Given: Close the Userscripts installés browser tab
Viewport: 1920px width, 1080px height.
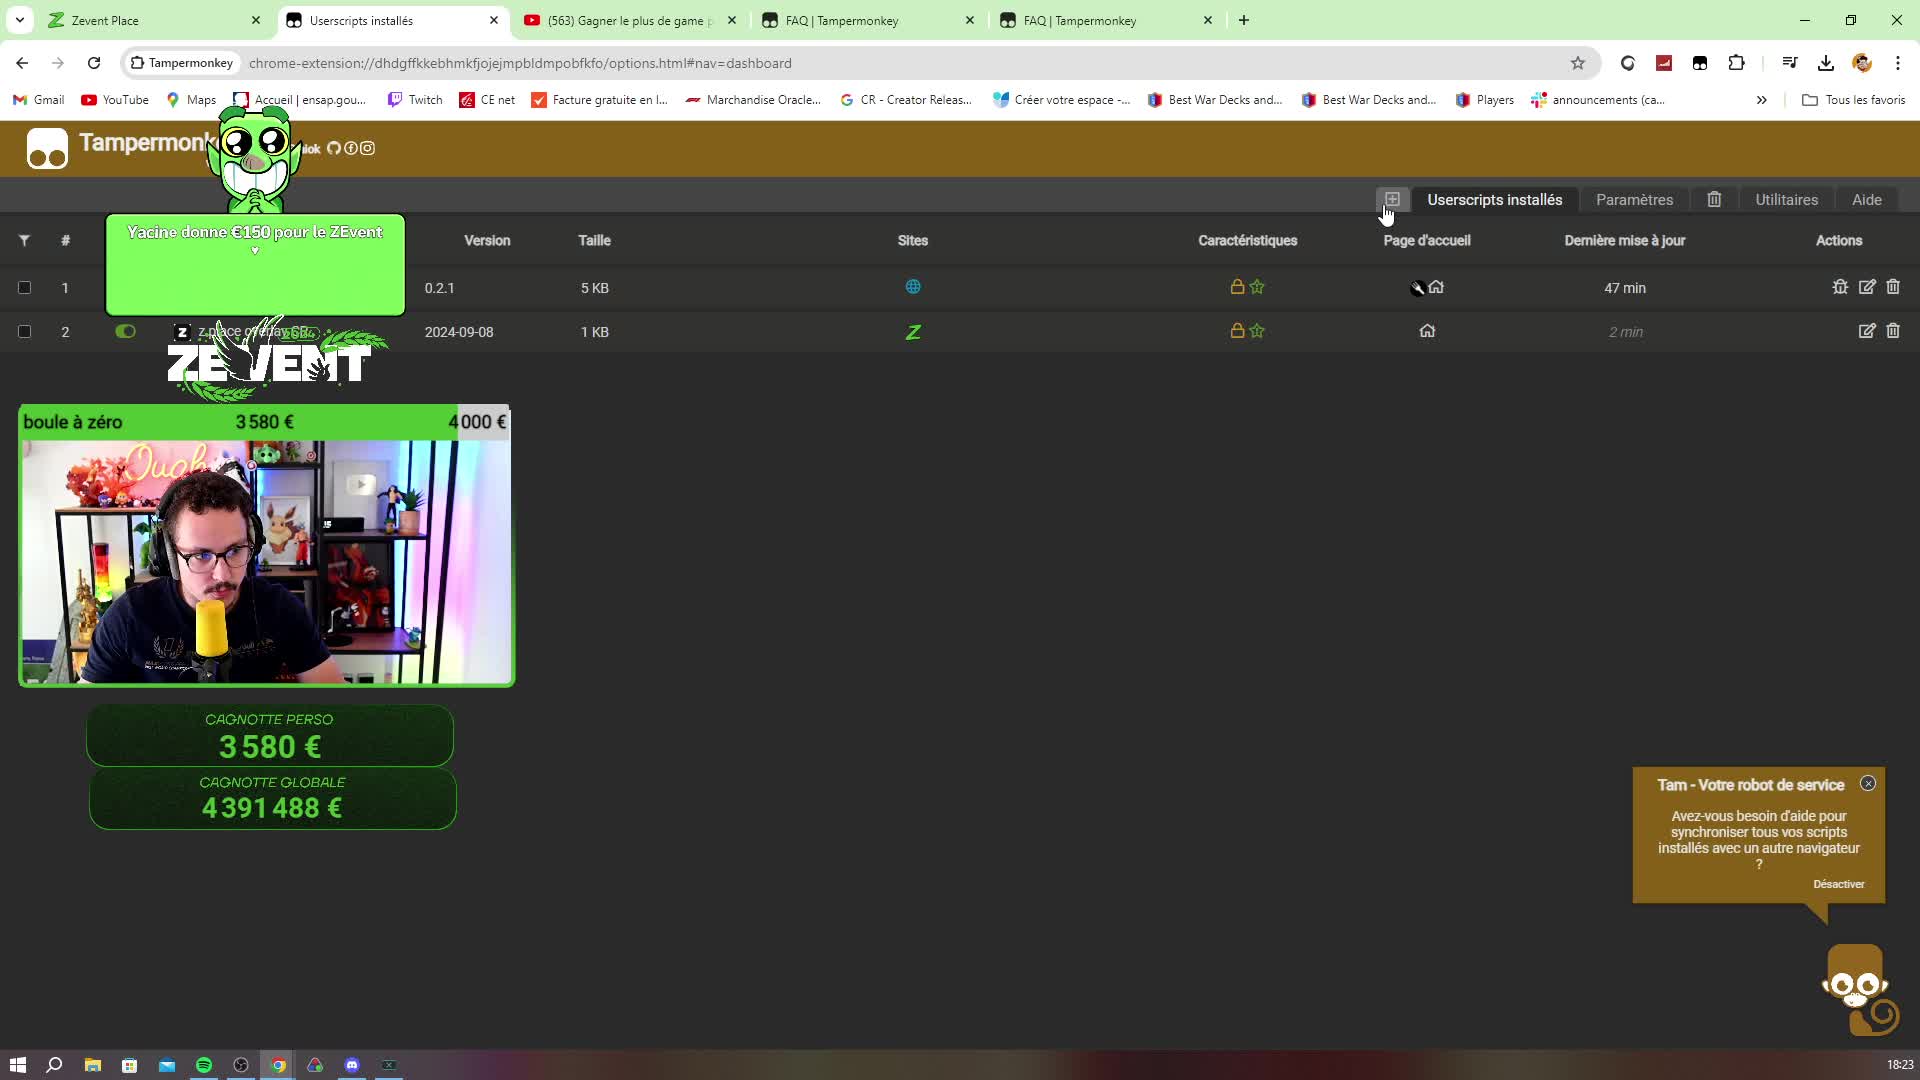Looking at the screenshot, I should 494,20.
